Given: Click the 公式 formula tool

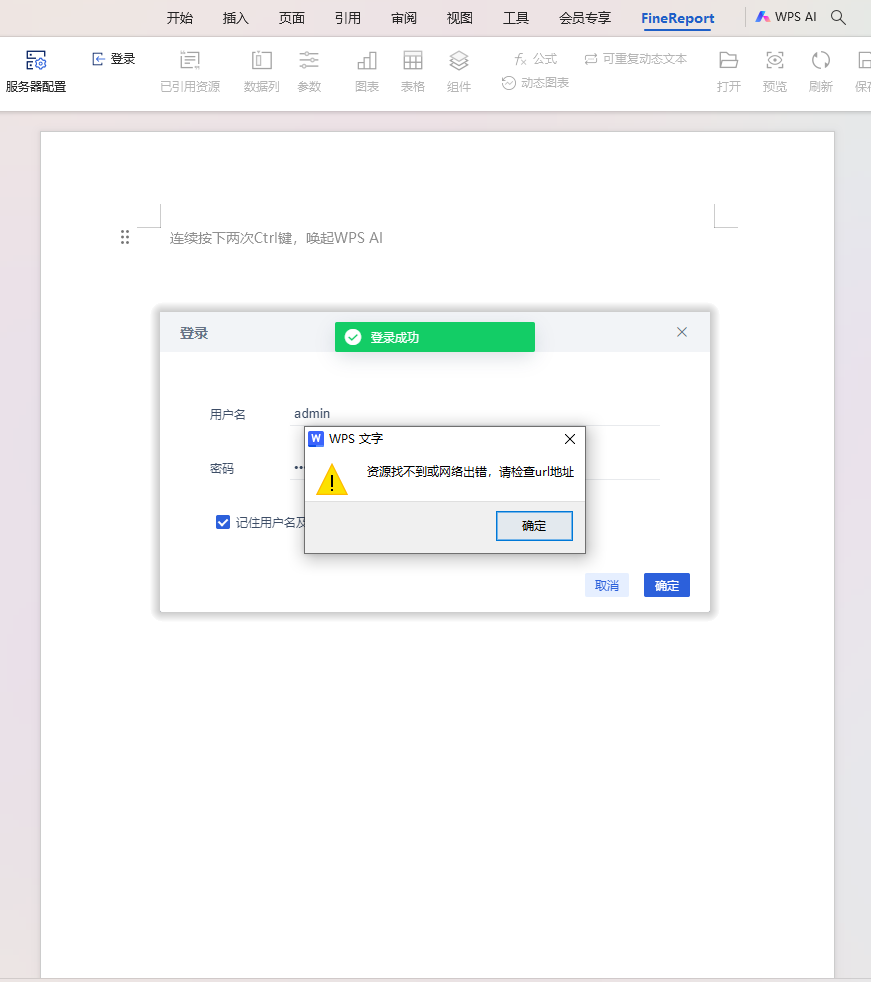Looking at the screenshot, I should click(x=535, y=59).
